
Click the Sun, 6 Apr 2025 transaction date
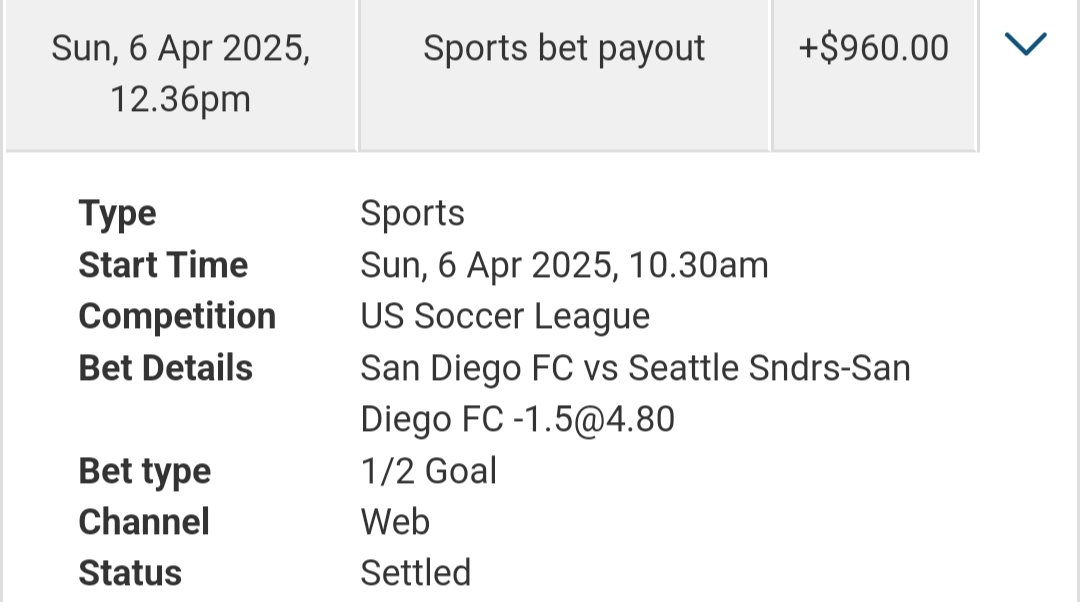(181, 49)
